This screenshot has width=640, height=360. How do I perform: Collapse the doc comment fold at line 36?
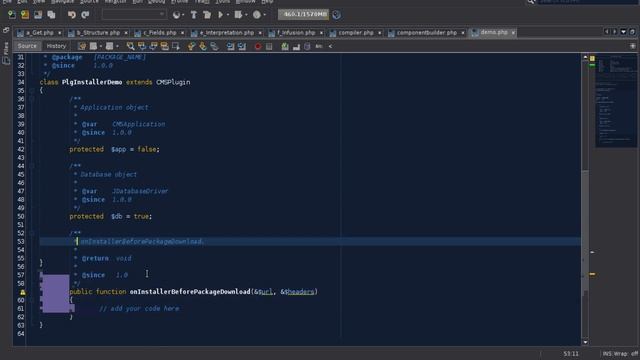point(31,99)
